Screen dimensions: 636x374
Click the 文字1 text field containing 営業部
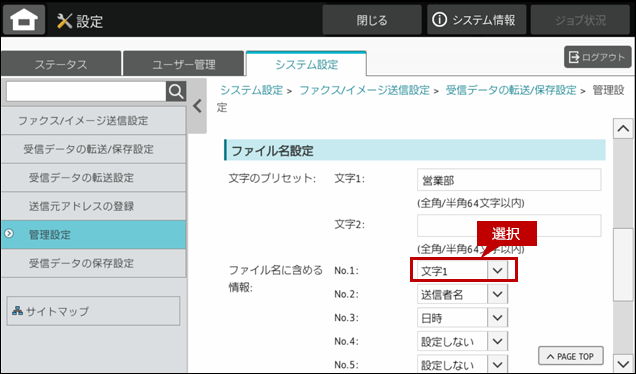509,180
